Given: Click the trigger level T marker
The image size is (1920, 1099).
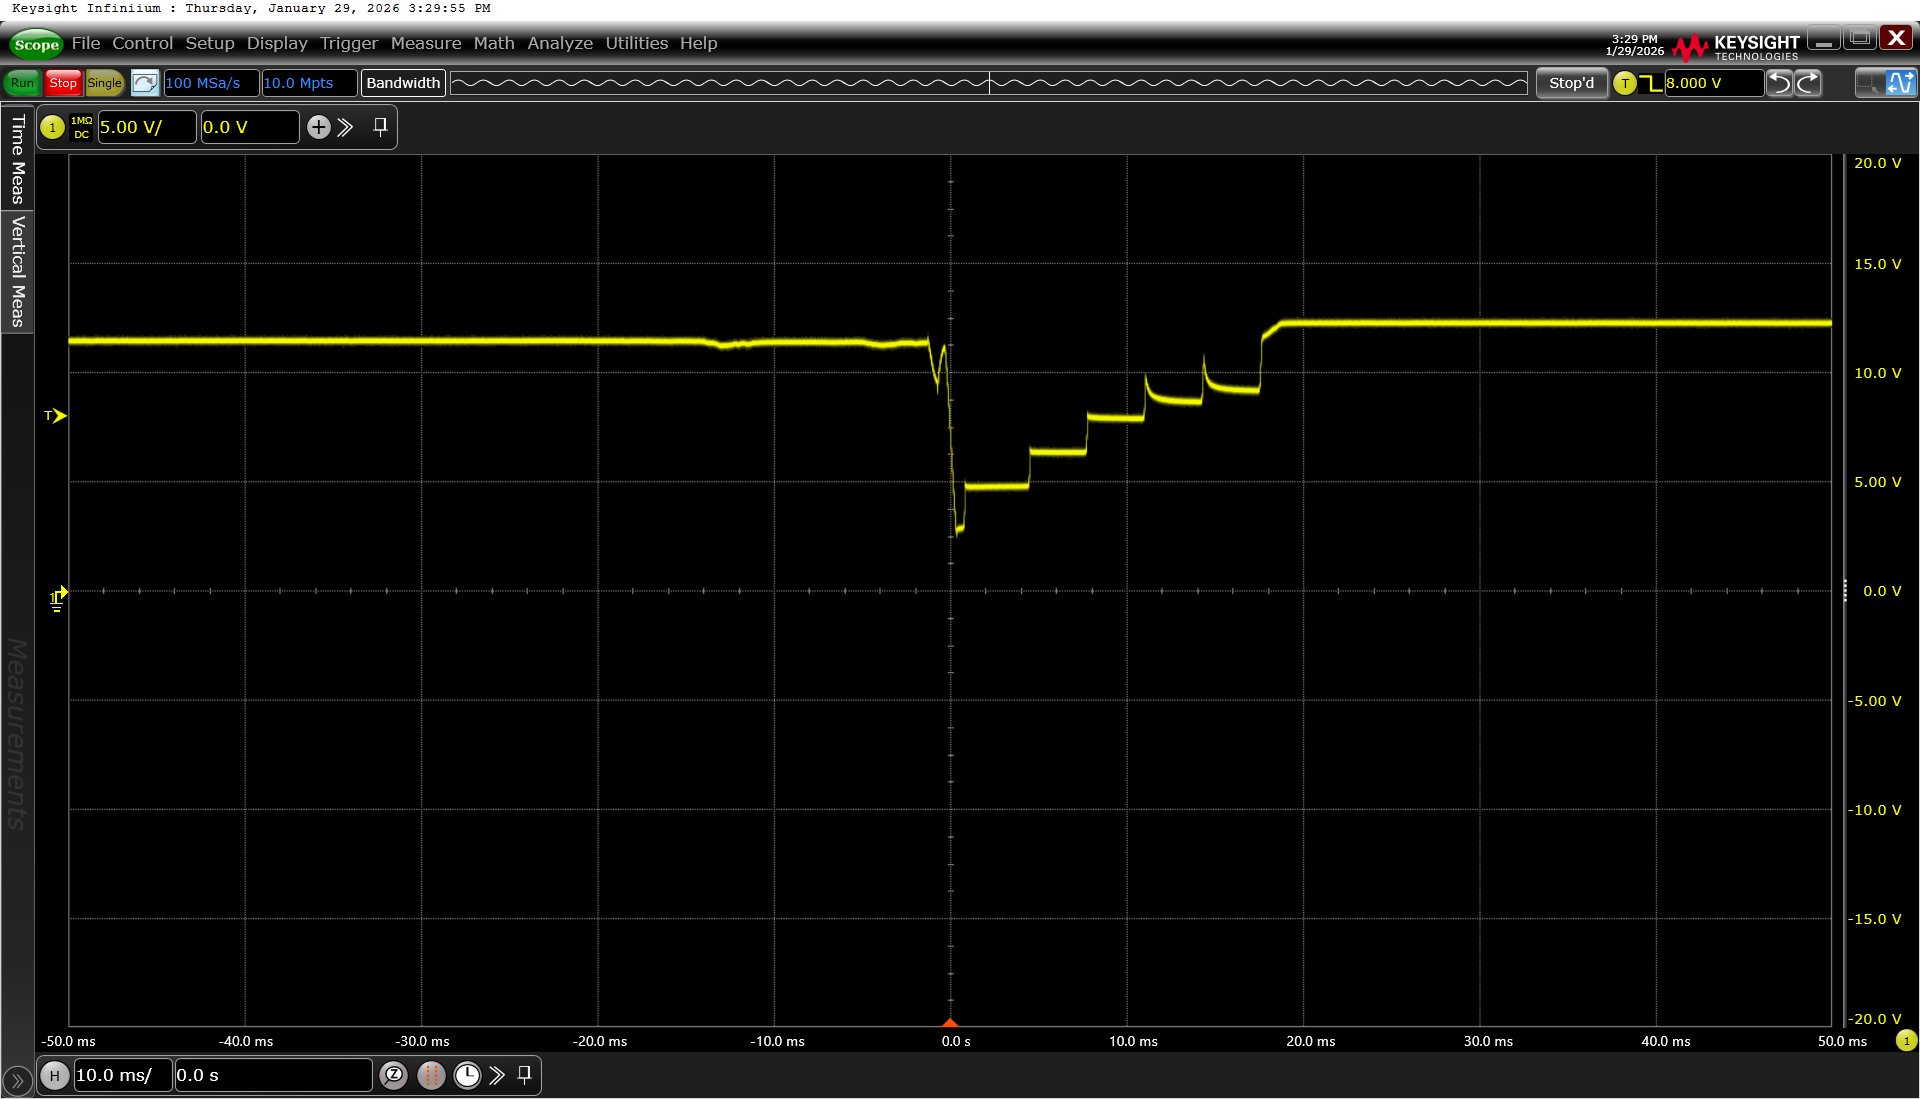Looking at the screenshot, I should [x=56, y=415].
